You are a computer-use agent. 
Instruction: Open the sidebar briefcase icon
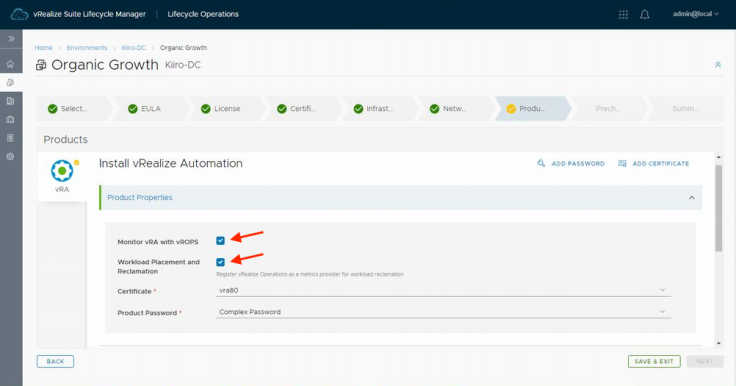coord(10,119)
